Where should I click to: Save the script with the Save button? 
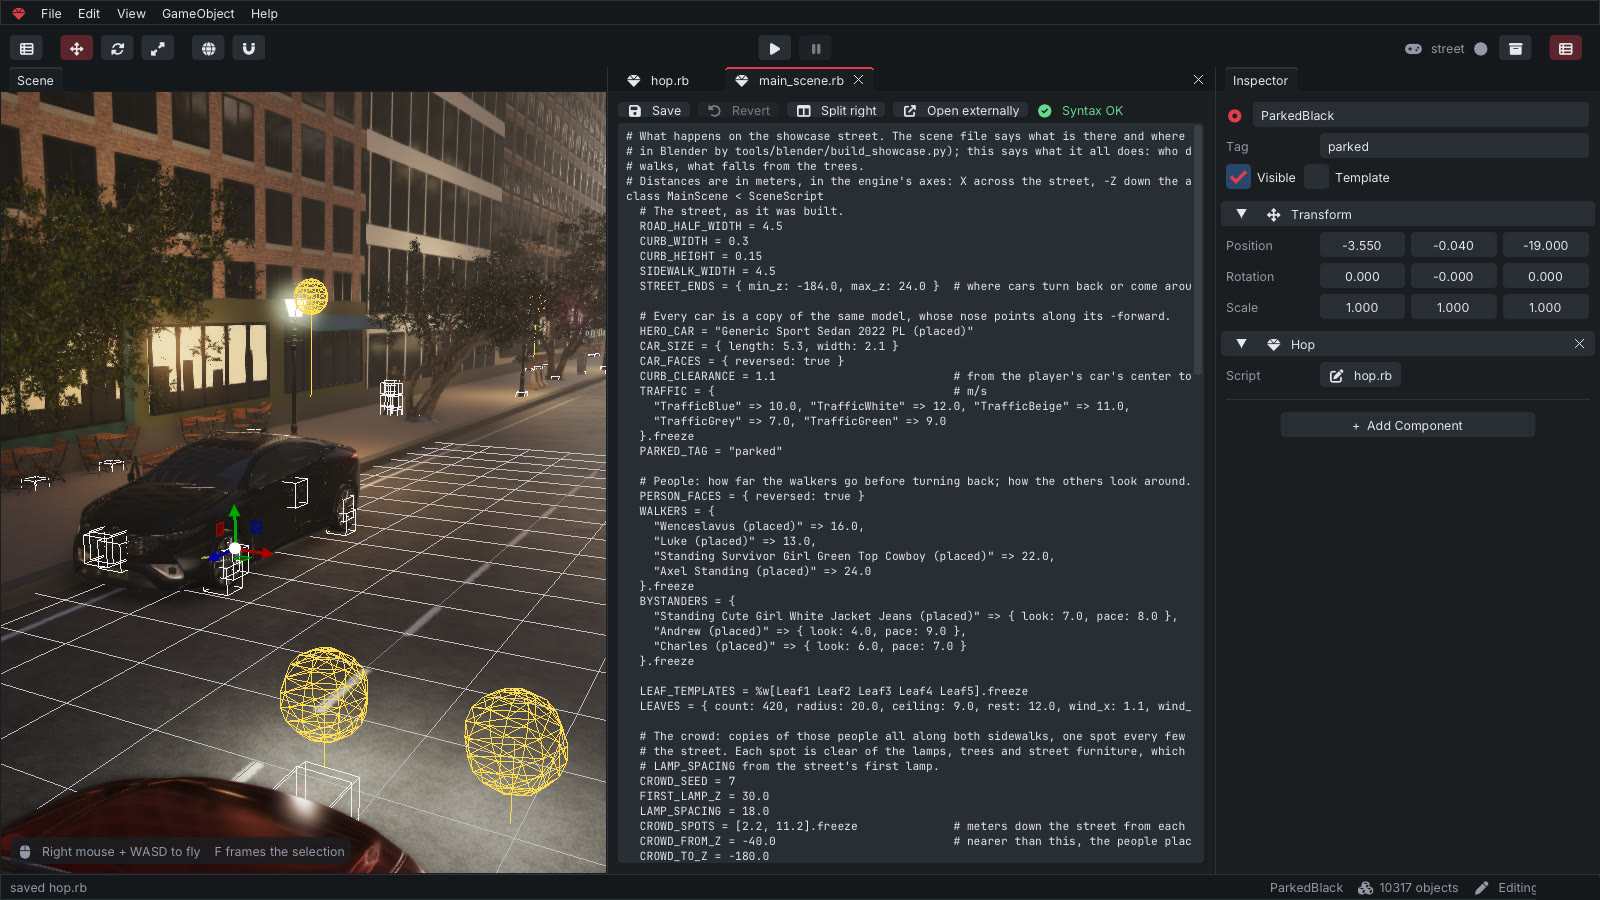(x=655, y=111)
